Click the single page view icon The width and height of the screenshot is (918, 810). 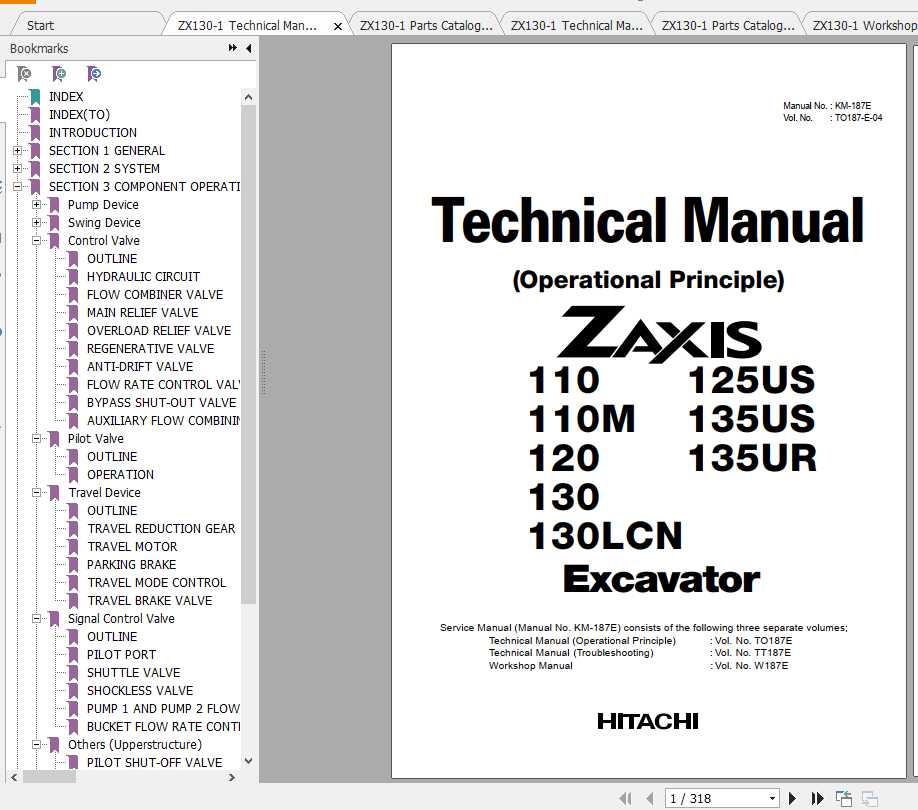pos(845,797)
